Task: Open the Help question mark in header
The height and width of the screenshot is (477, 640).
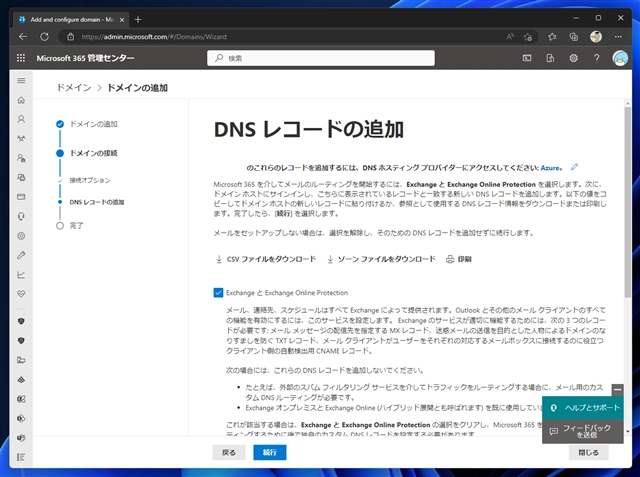Action: tap(597, 58)
